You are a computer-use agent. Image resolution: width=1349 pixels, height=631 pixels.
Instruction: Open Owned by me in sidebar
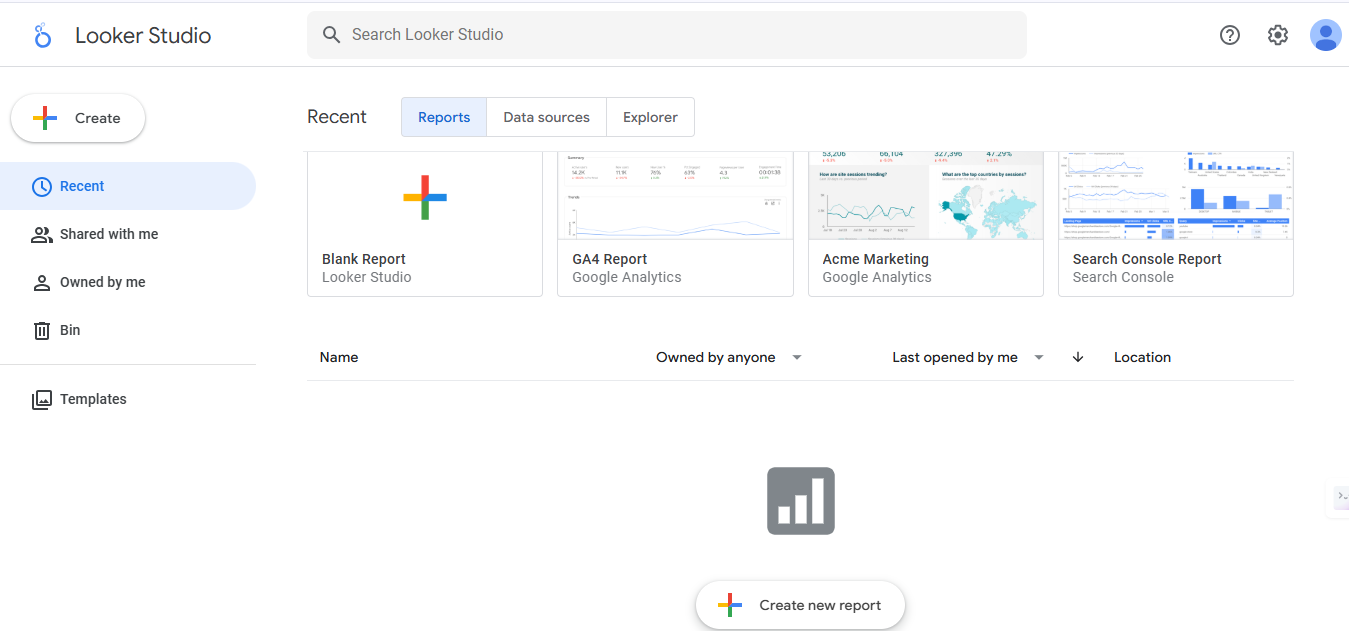point(127,282)
